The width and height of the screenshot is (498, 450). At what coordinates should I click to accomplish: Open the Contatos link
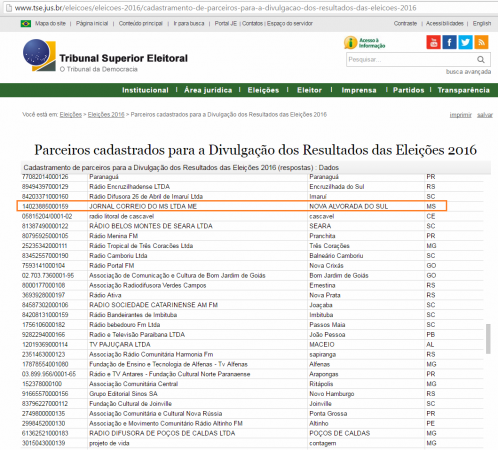[252, 23]
